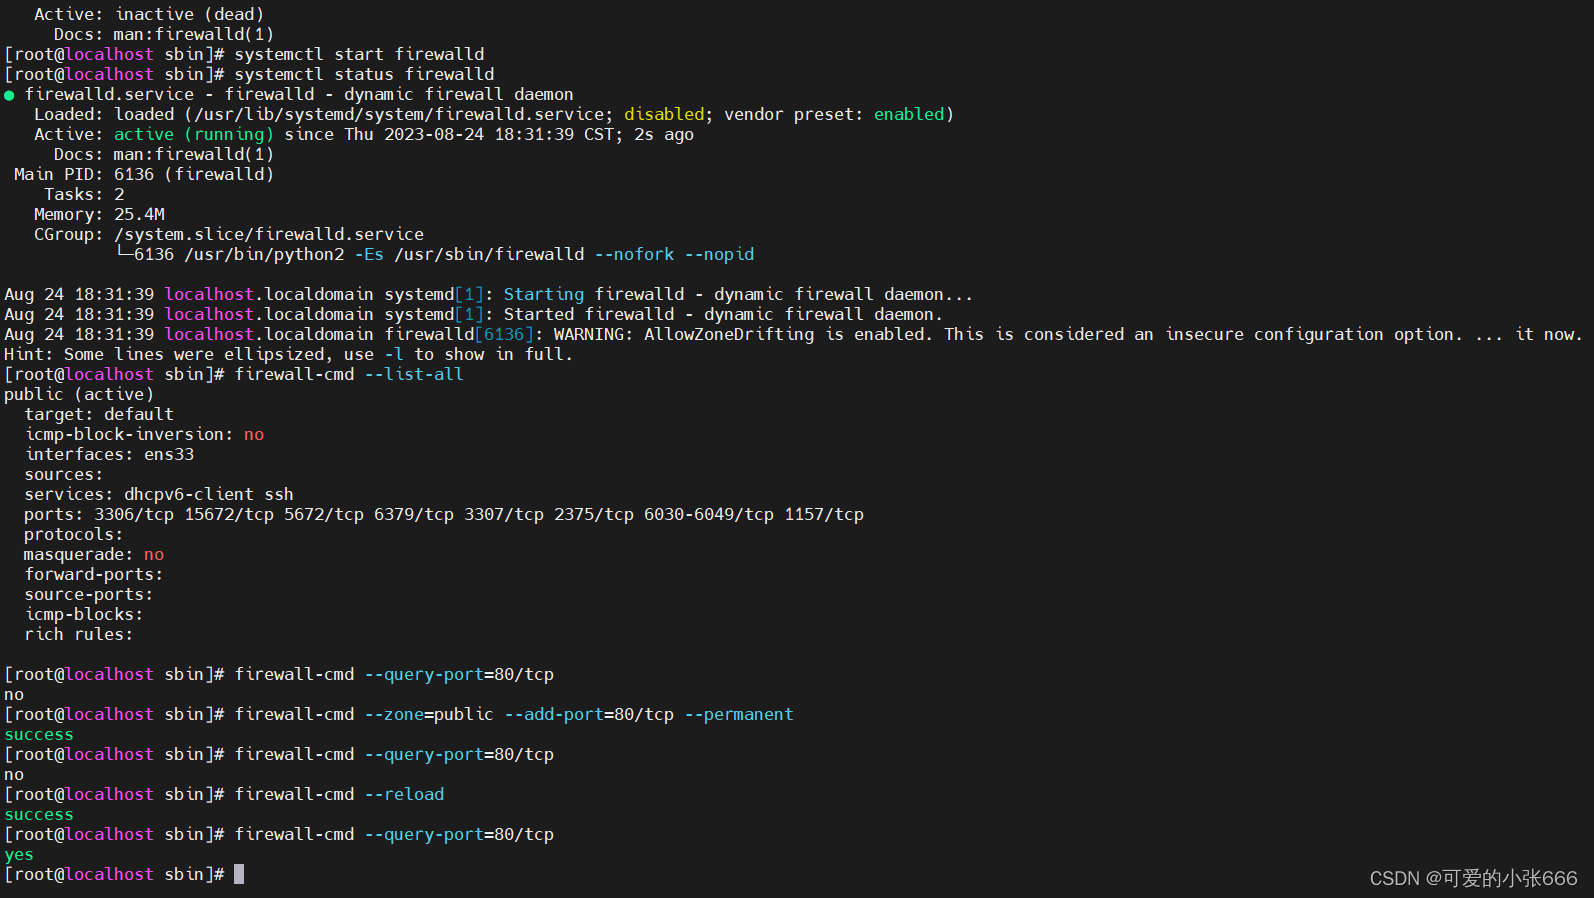Screen dimensions: 1594x898
Task: Click the 'success' output after reload command
Action: click(x=39, y=814)
